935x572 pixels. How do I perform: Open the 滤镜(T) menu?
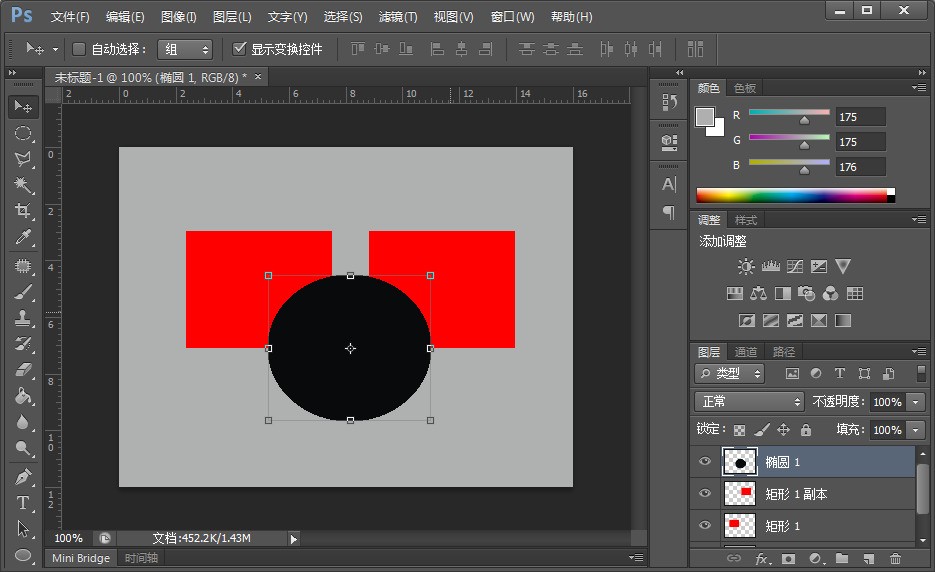pyautogui.click(x=397, y=17)
